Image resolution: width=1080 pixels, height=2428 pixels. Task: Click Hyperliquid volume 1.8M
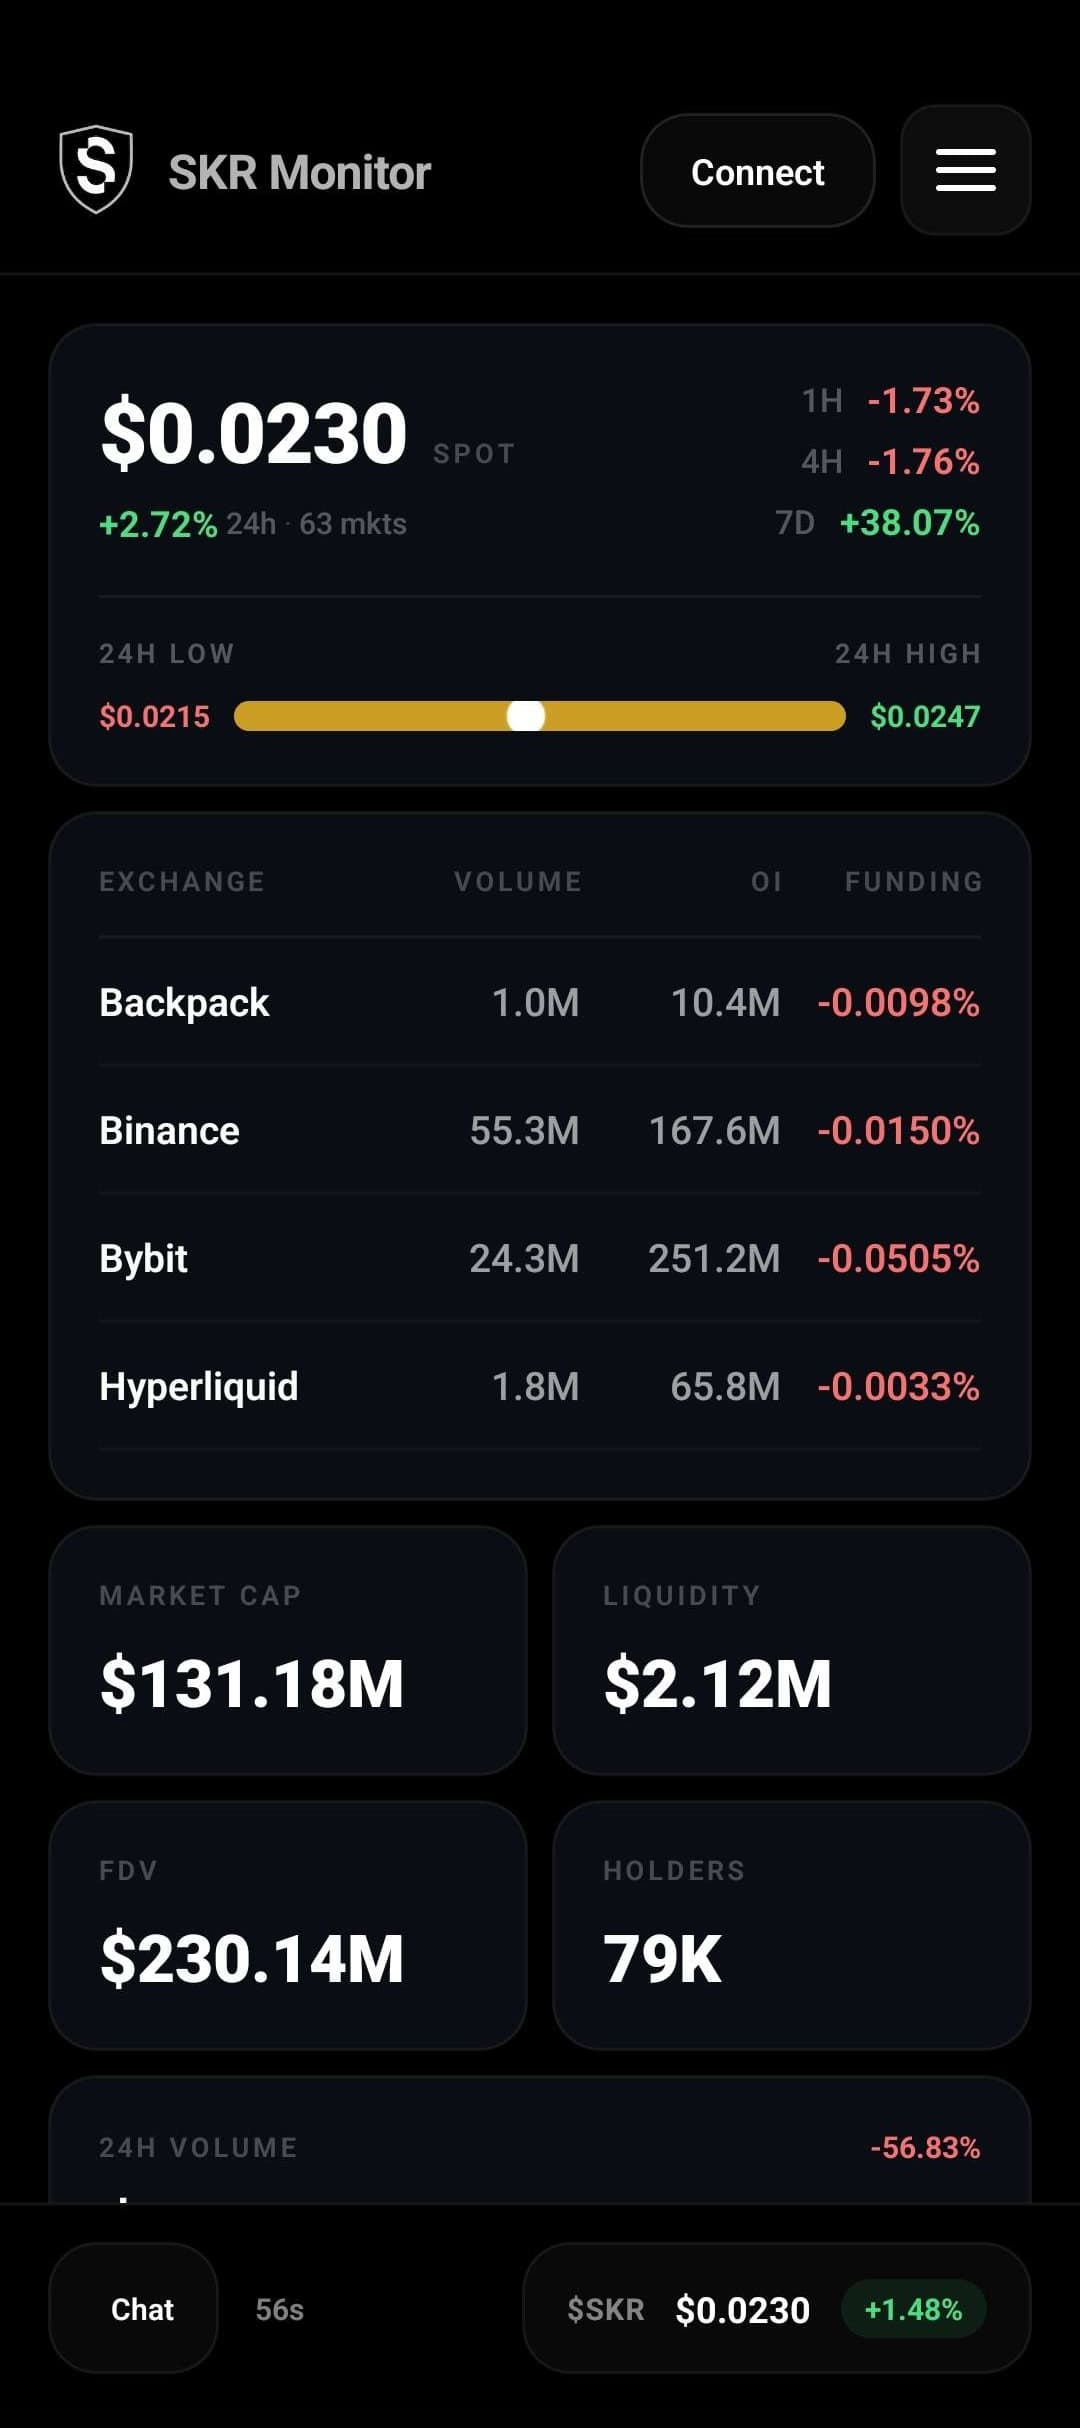pos(536,1386)
